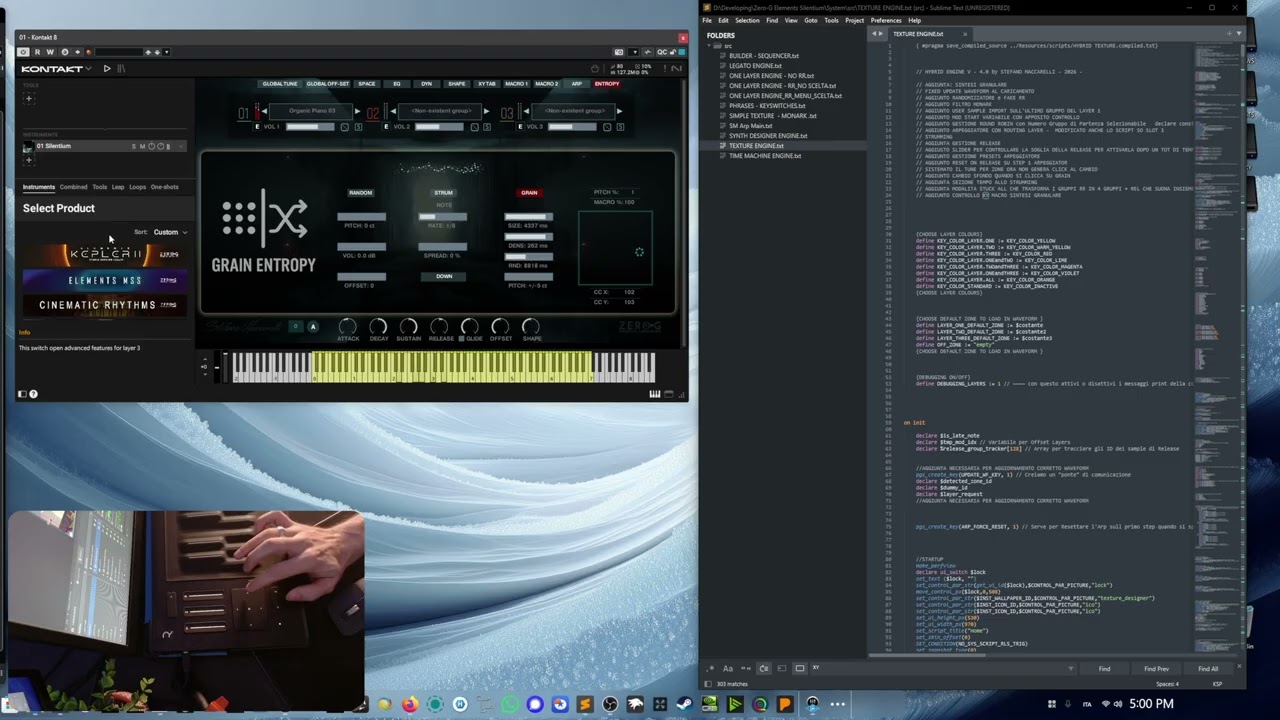Click the Steam icon in the taskbar
This screenshot has height=720, width=1280.
coord(685,705)
